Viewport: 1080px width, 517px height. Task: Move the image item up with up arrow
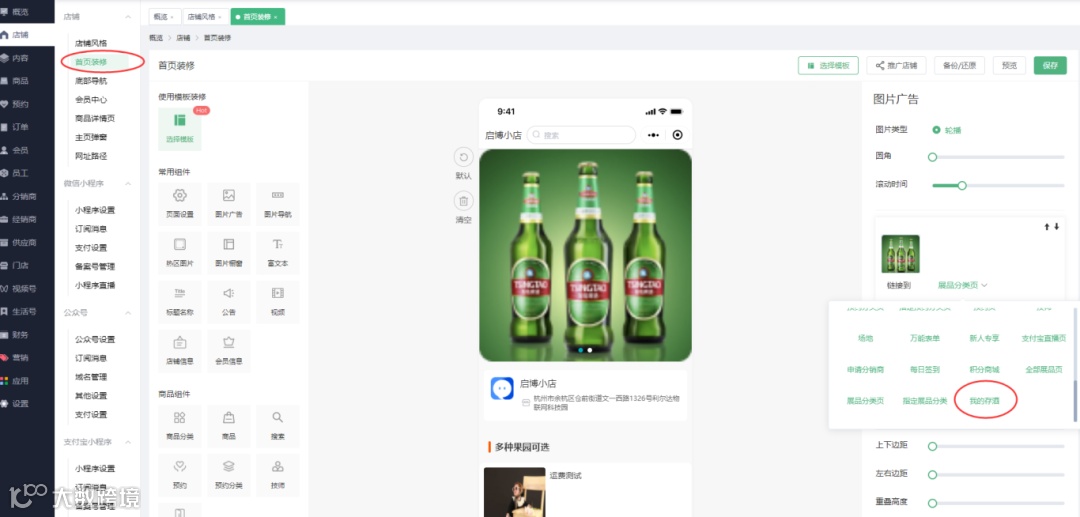point(1047,226)
